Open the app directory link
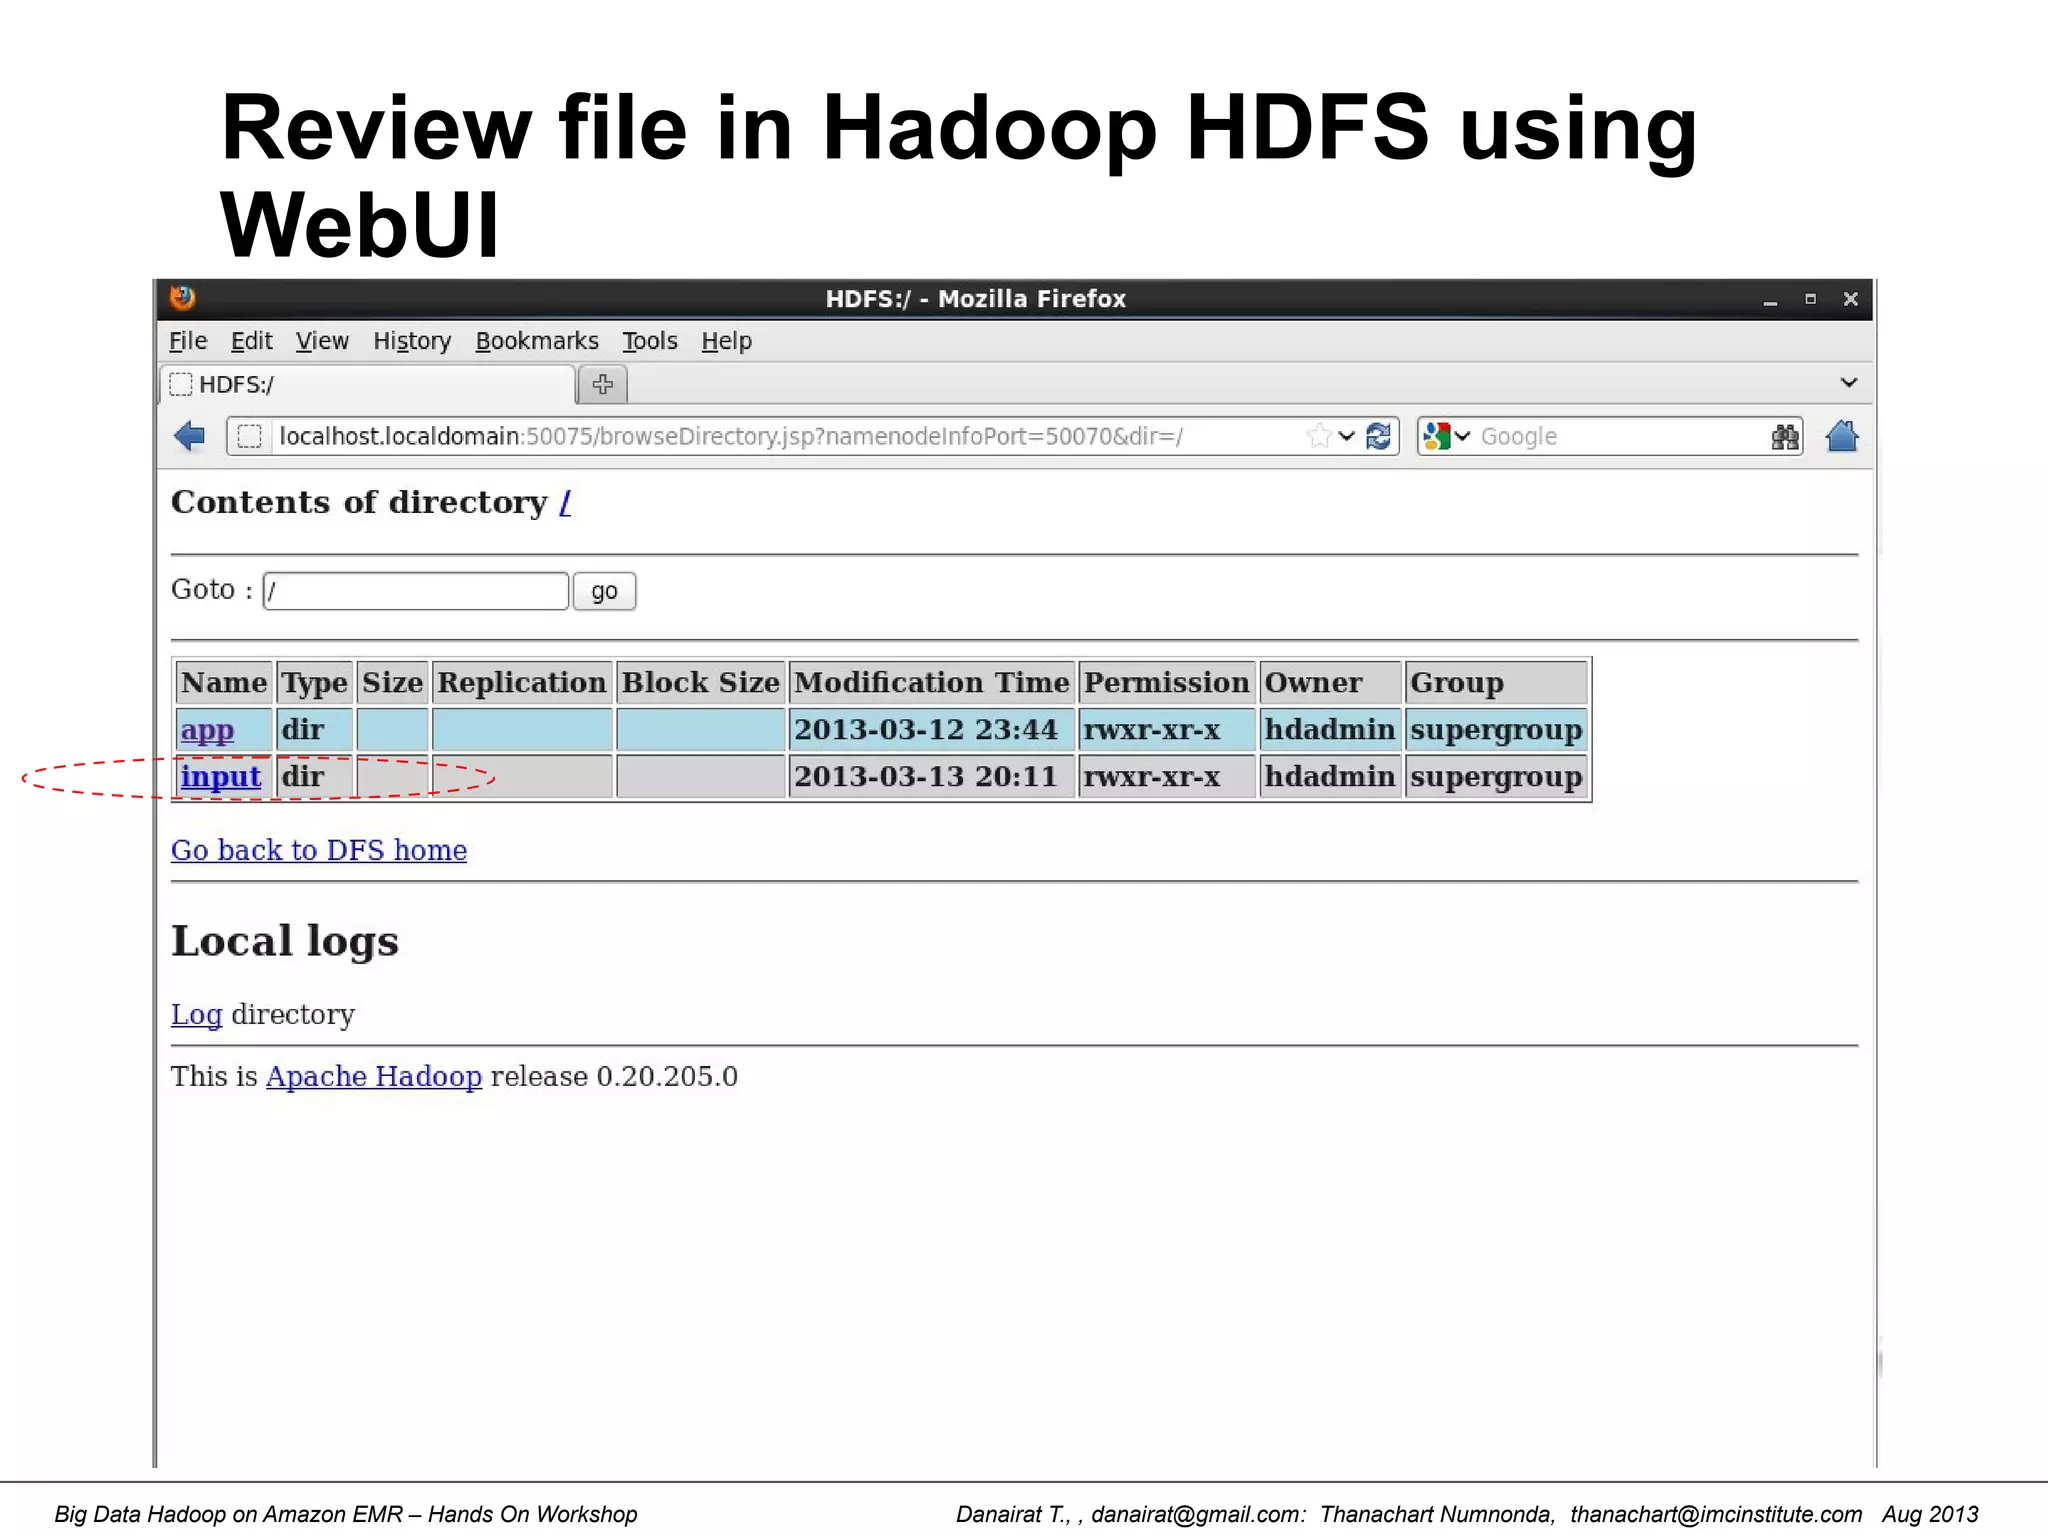This screenshot has width=2048, height=1536. click(207, 729)
